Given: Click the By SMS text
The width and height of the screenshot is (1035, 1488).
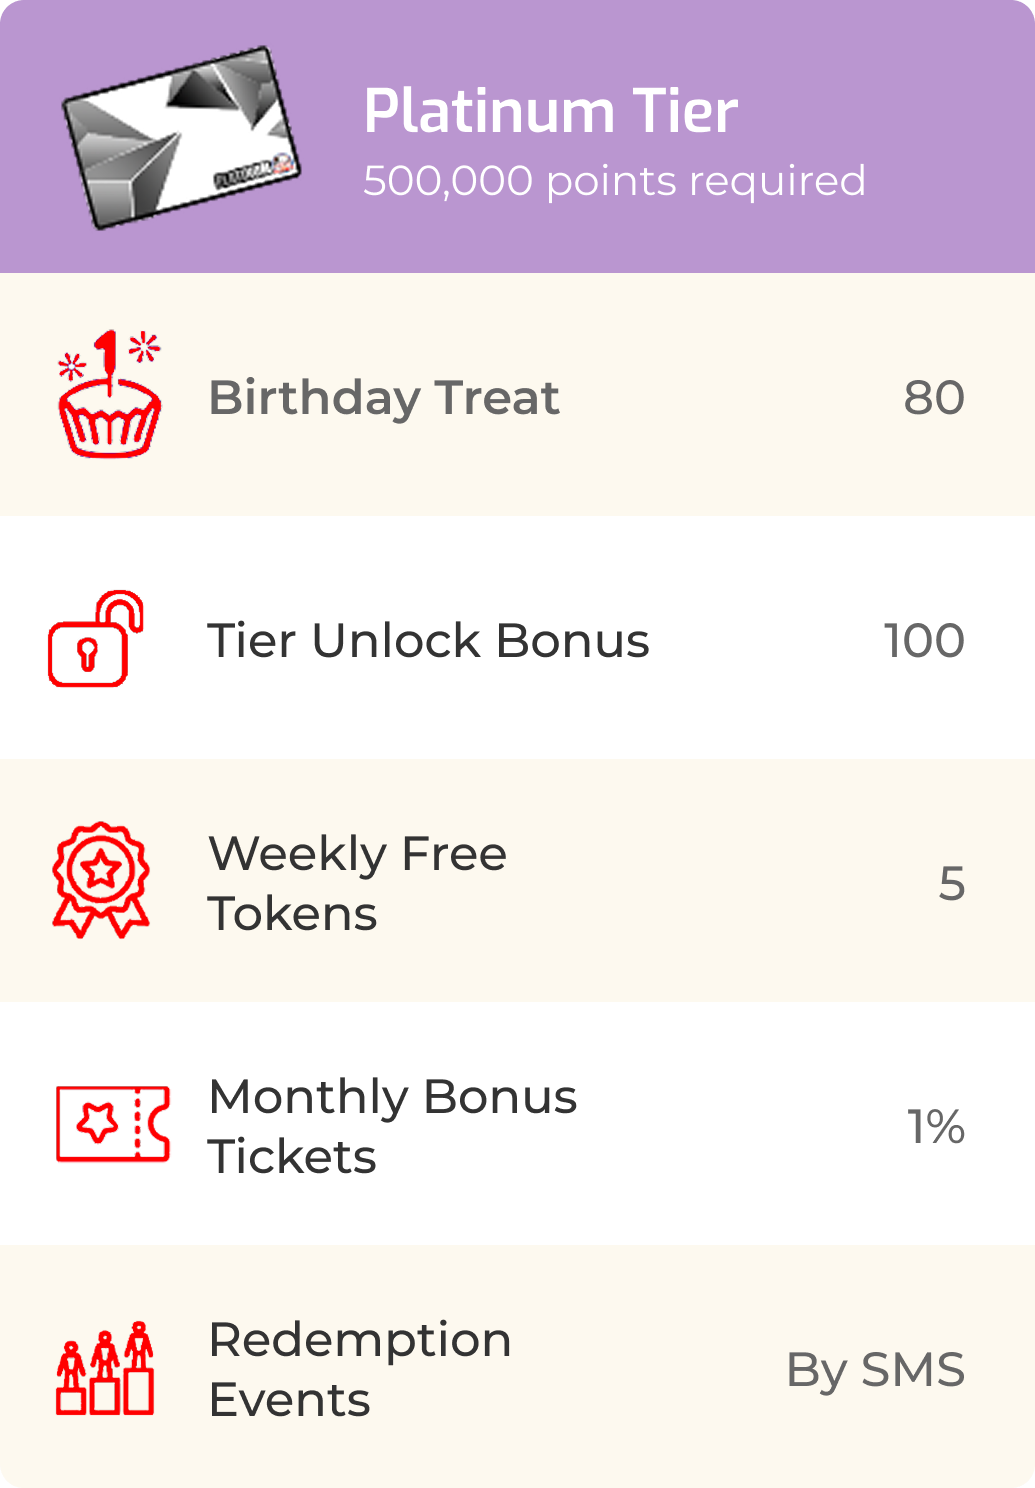Looking at the screenshot, I should [x=875, y=1369].
